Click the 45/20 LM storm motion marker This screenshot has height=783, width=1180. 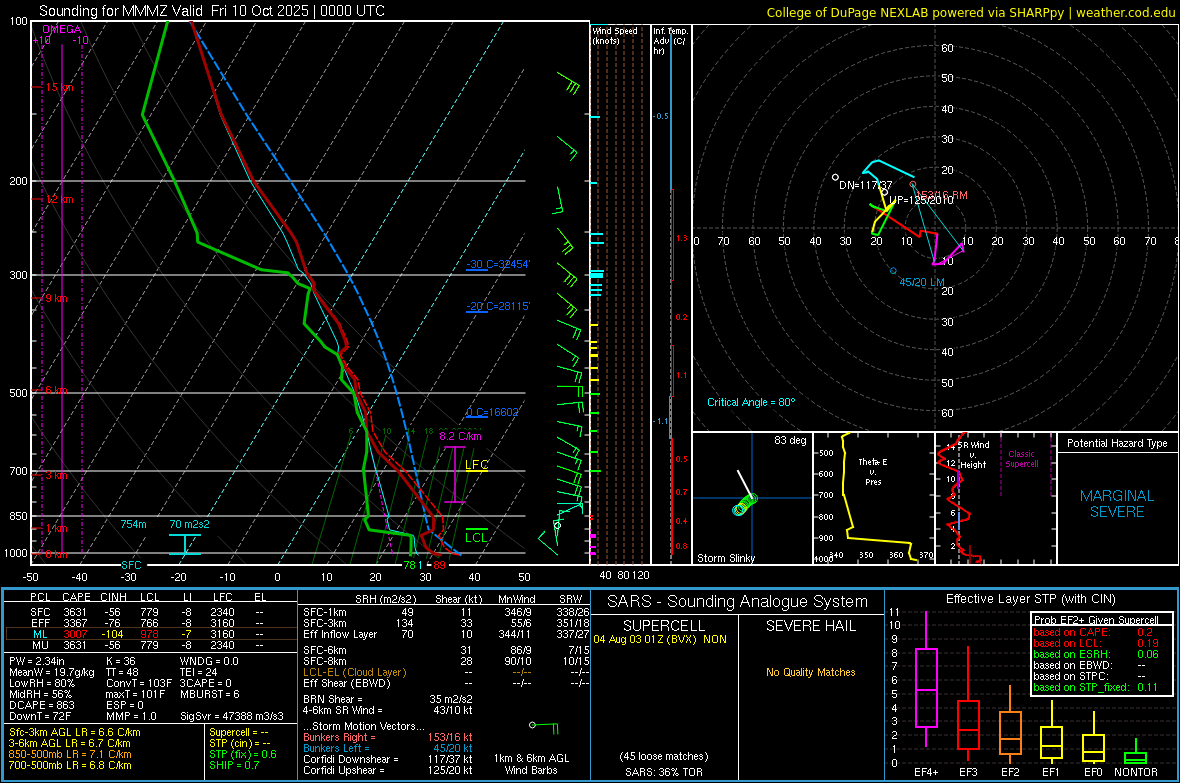click(922, 282)
